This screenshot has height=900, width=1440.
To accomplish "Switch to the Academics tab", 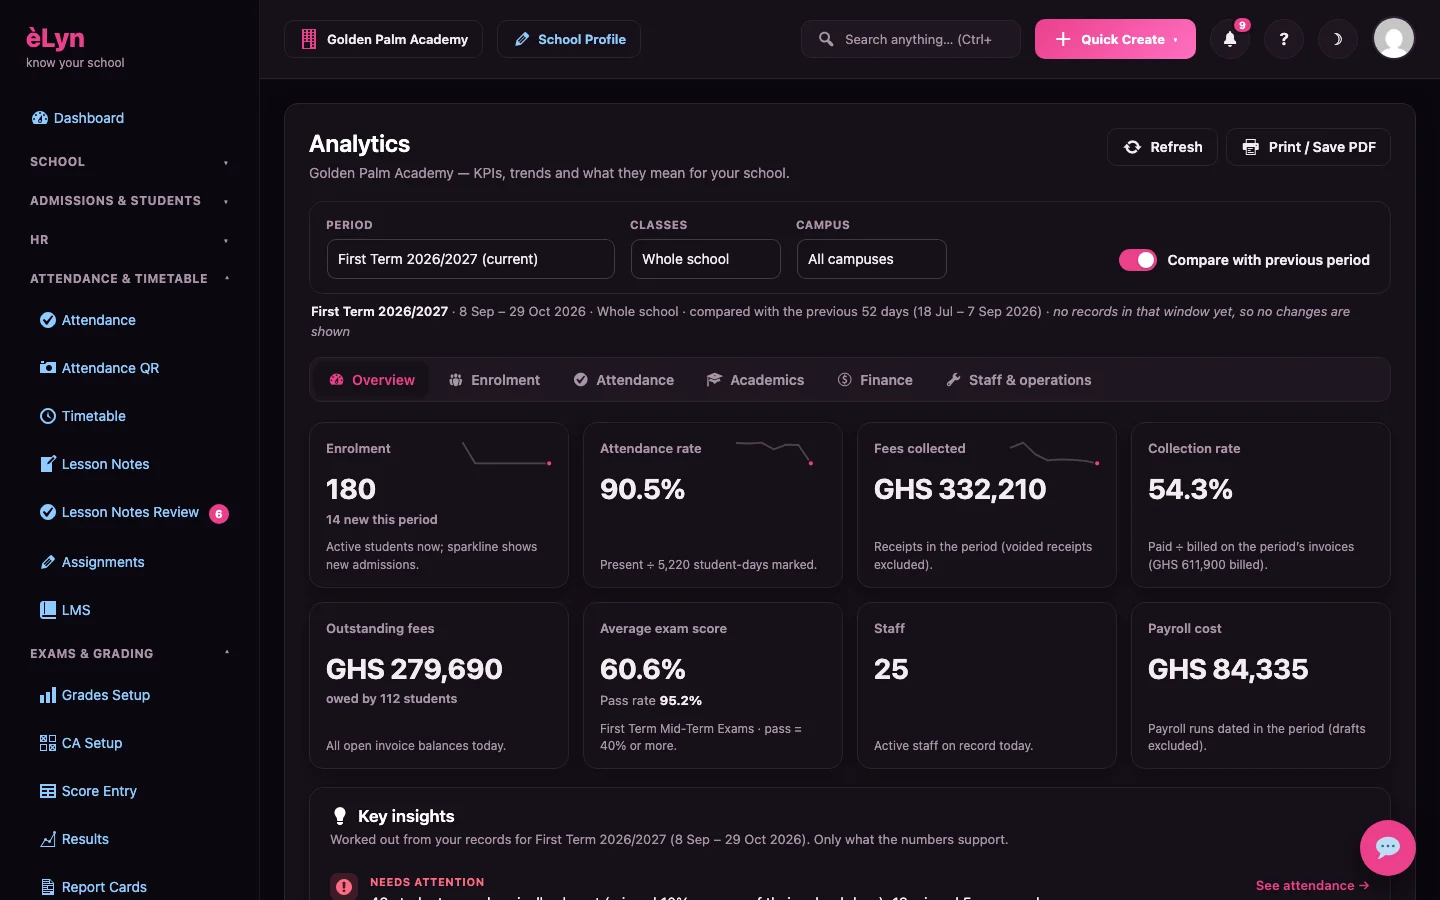I will [x=755, y=380].
